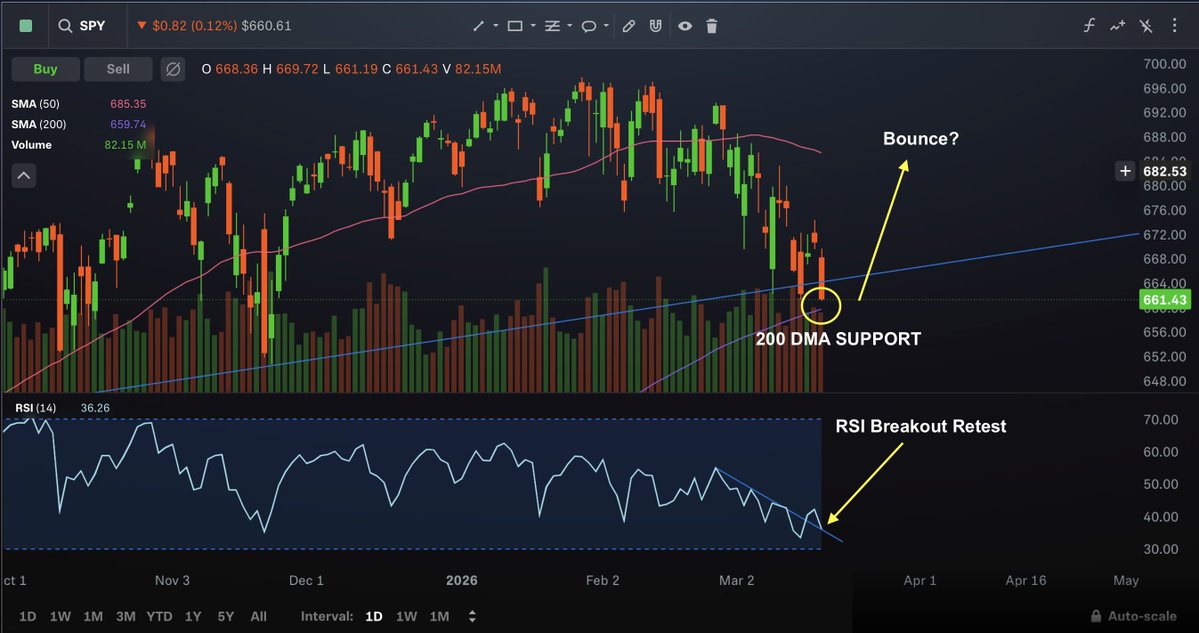Toggle the magnet snap mode
The height and width of the screenshot is (633, 1199).
(x=655, y=26)
